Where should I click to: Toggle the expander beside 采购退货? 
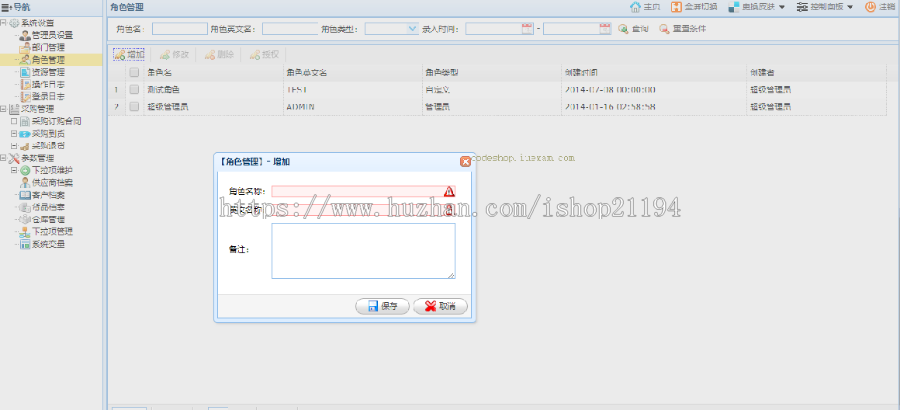(14, 146)
